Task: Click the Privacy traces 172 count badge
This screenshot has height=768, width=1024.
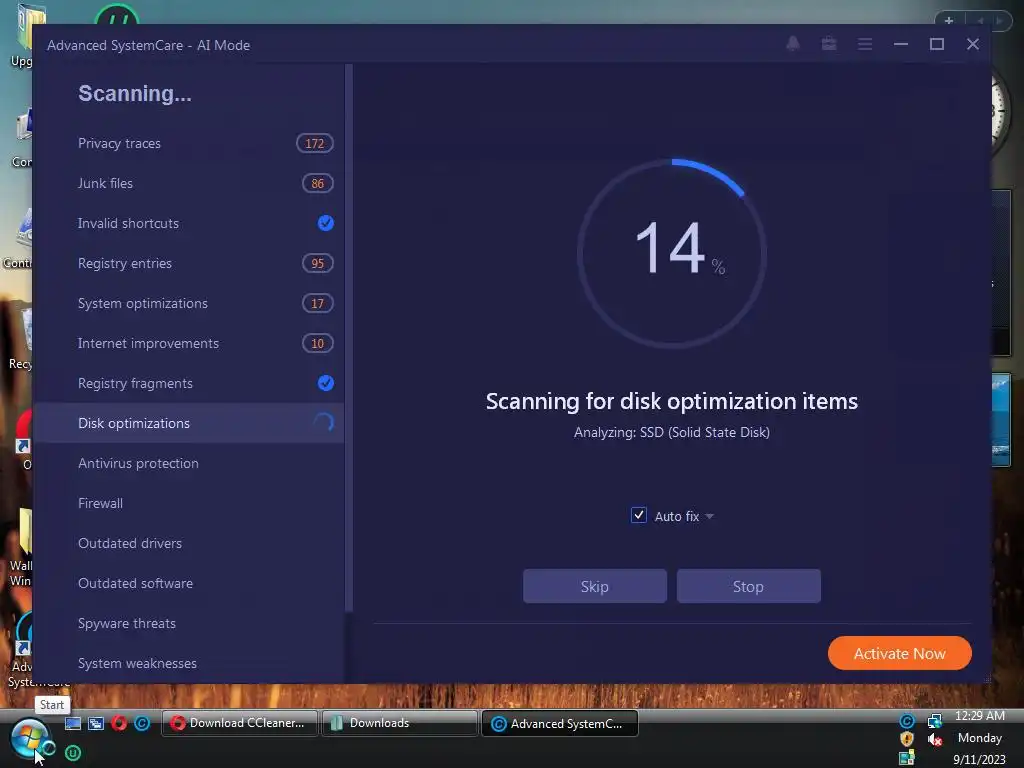Action: click(315, 144)
